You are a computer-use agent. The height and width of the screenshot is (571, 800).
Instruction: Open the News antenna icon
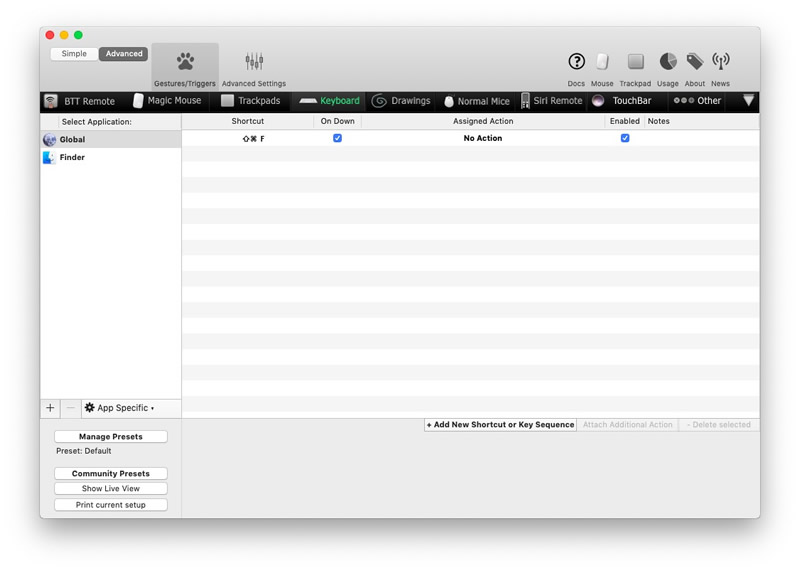coord(720,62)
